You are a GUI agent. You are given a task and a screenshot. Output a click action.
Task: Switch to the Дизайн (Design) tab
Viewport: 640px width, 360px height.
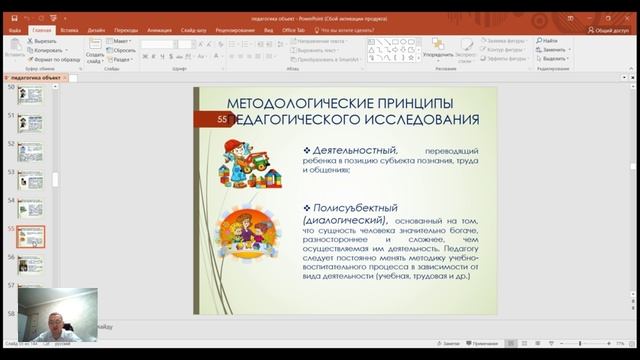click(96, 30)
